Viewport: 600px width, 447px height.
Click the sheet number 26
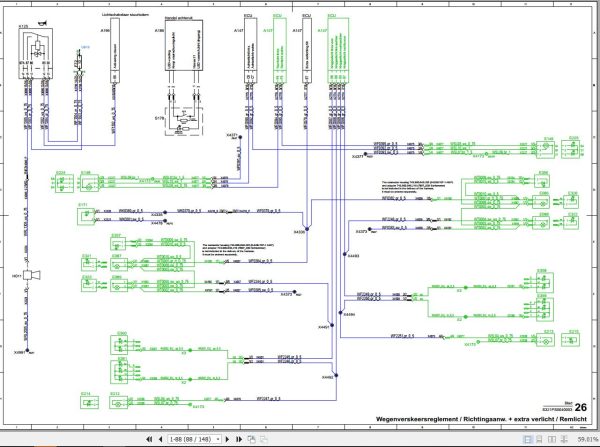[580, 408]
